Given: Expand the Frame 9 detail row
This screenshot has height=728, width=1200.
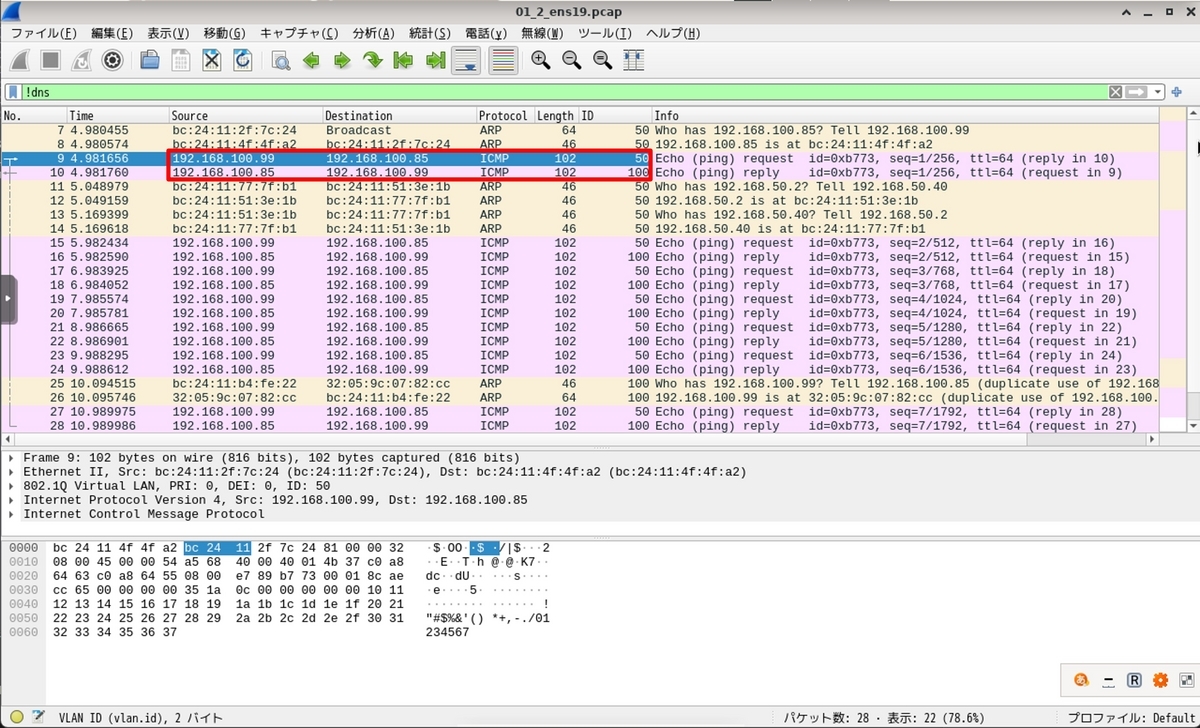Looking at the screenshot, I should (11, 458).
